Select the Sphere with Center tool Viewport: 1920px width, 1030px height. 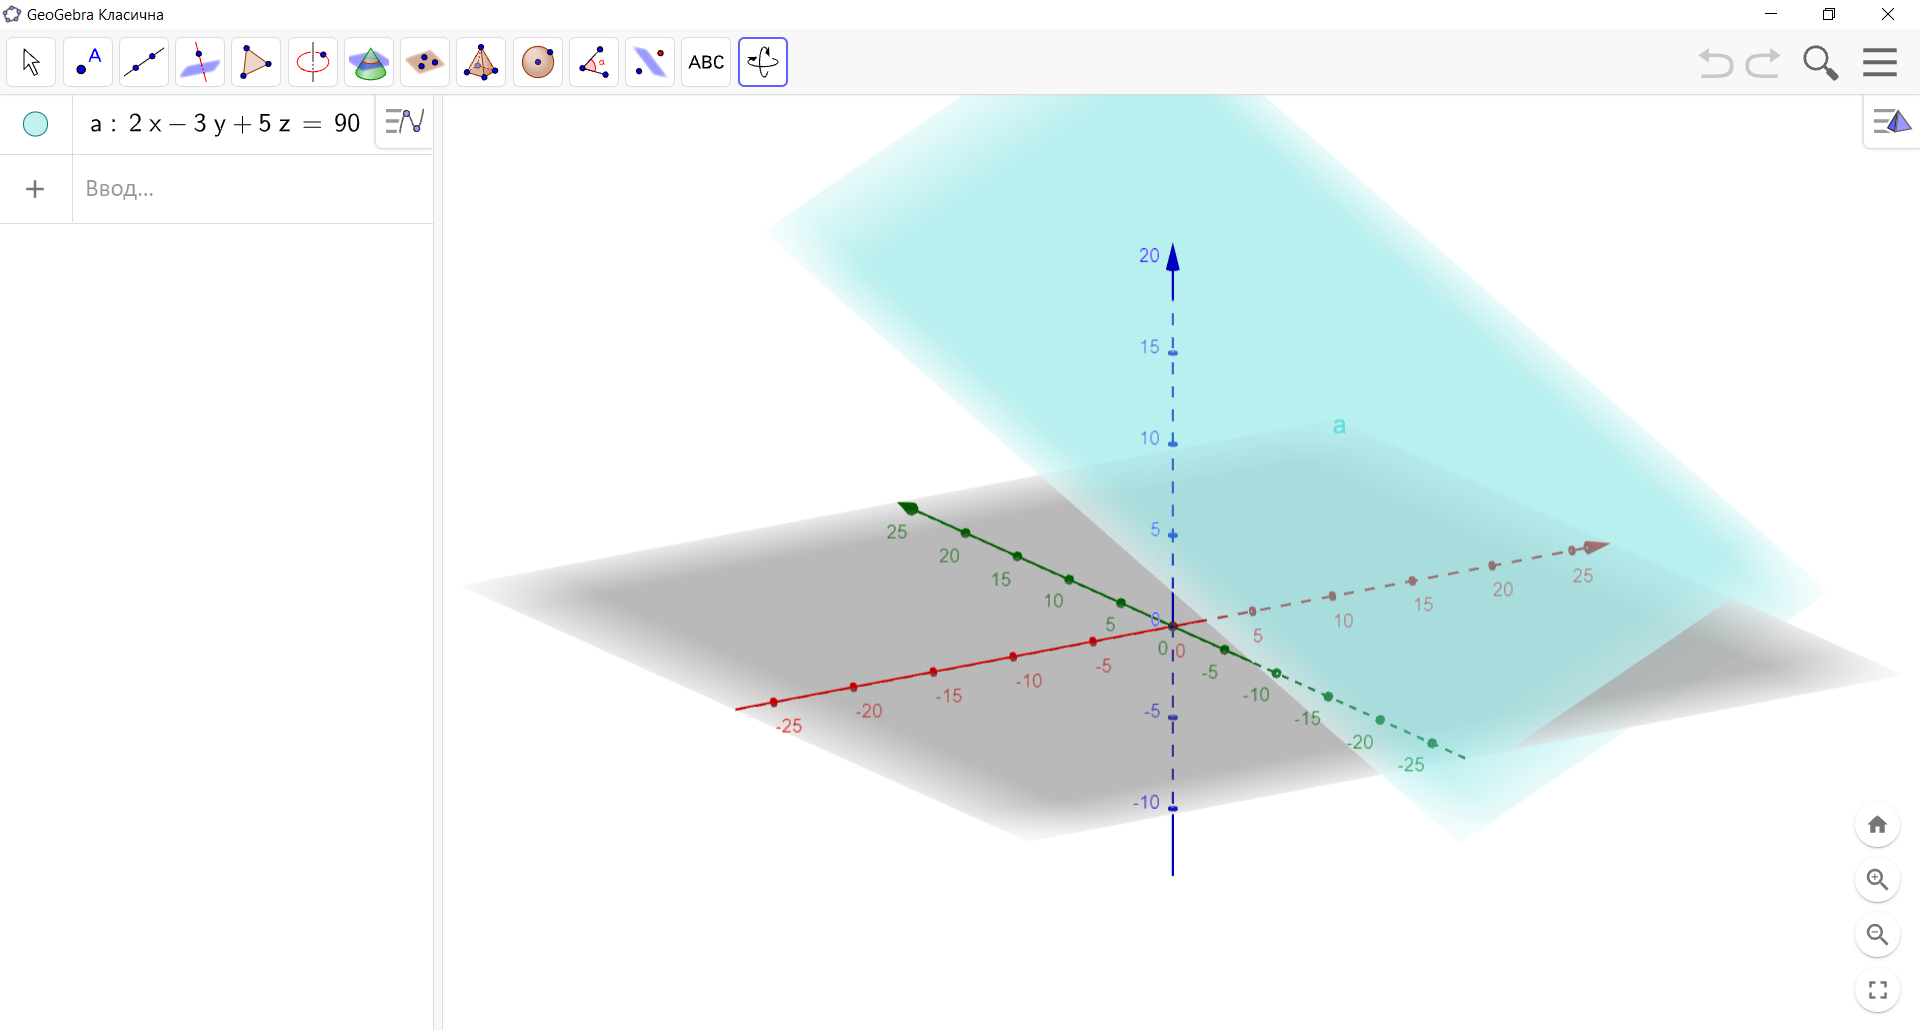coord(538,62)
